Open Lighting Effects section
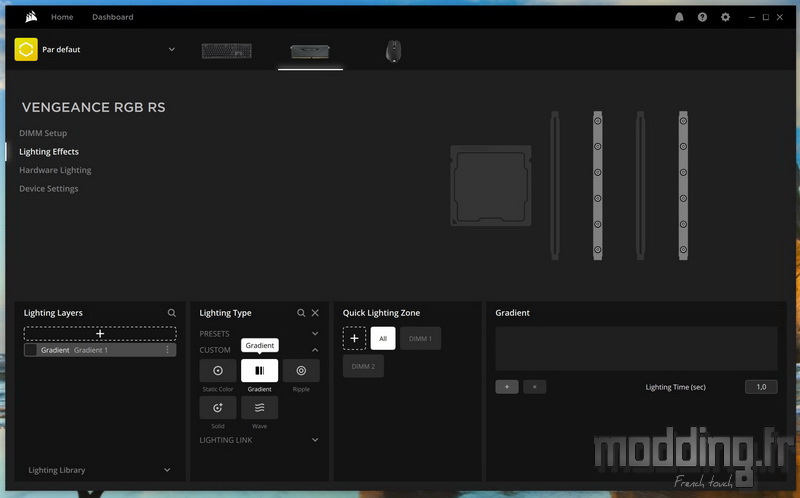 [x=49, y=152]
